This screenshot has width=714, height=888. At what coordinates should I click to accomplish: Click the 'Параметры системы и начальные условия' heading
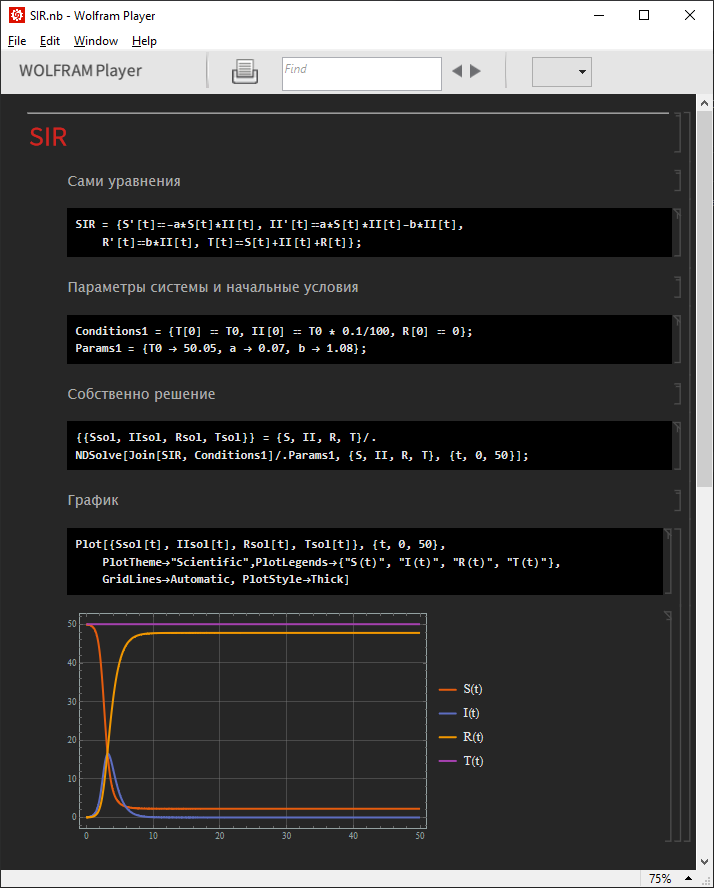pos(213,287)
